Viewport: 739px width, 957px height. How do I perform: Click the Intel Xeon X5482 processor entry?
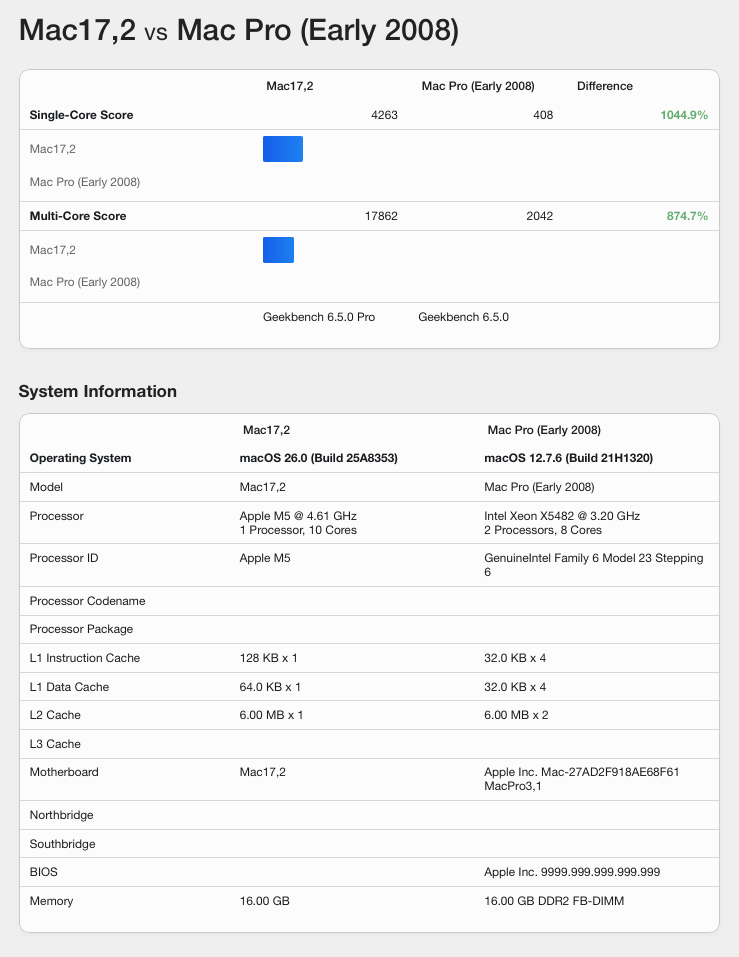[561, 516]
